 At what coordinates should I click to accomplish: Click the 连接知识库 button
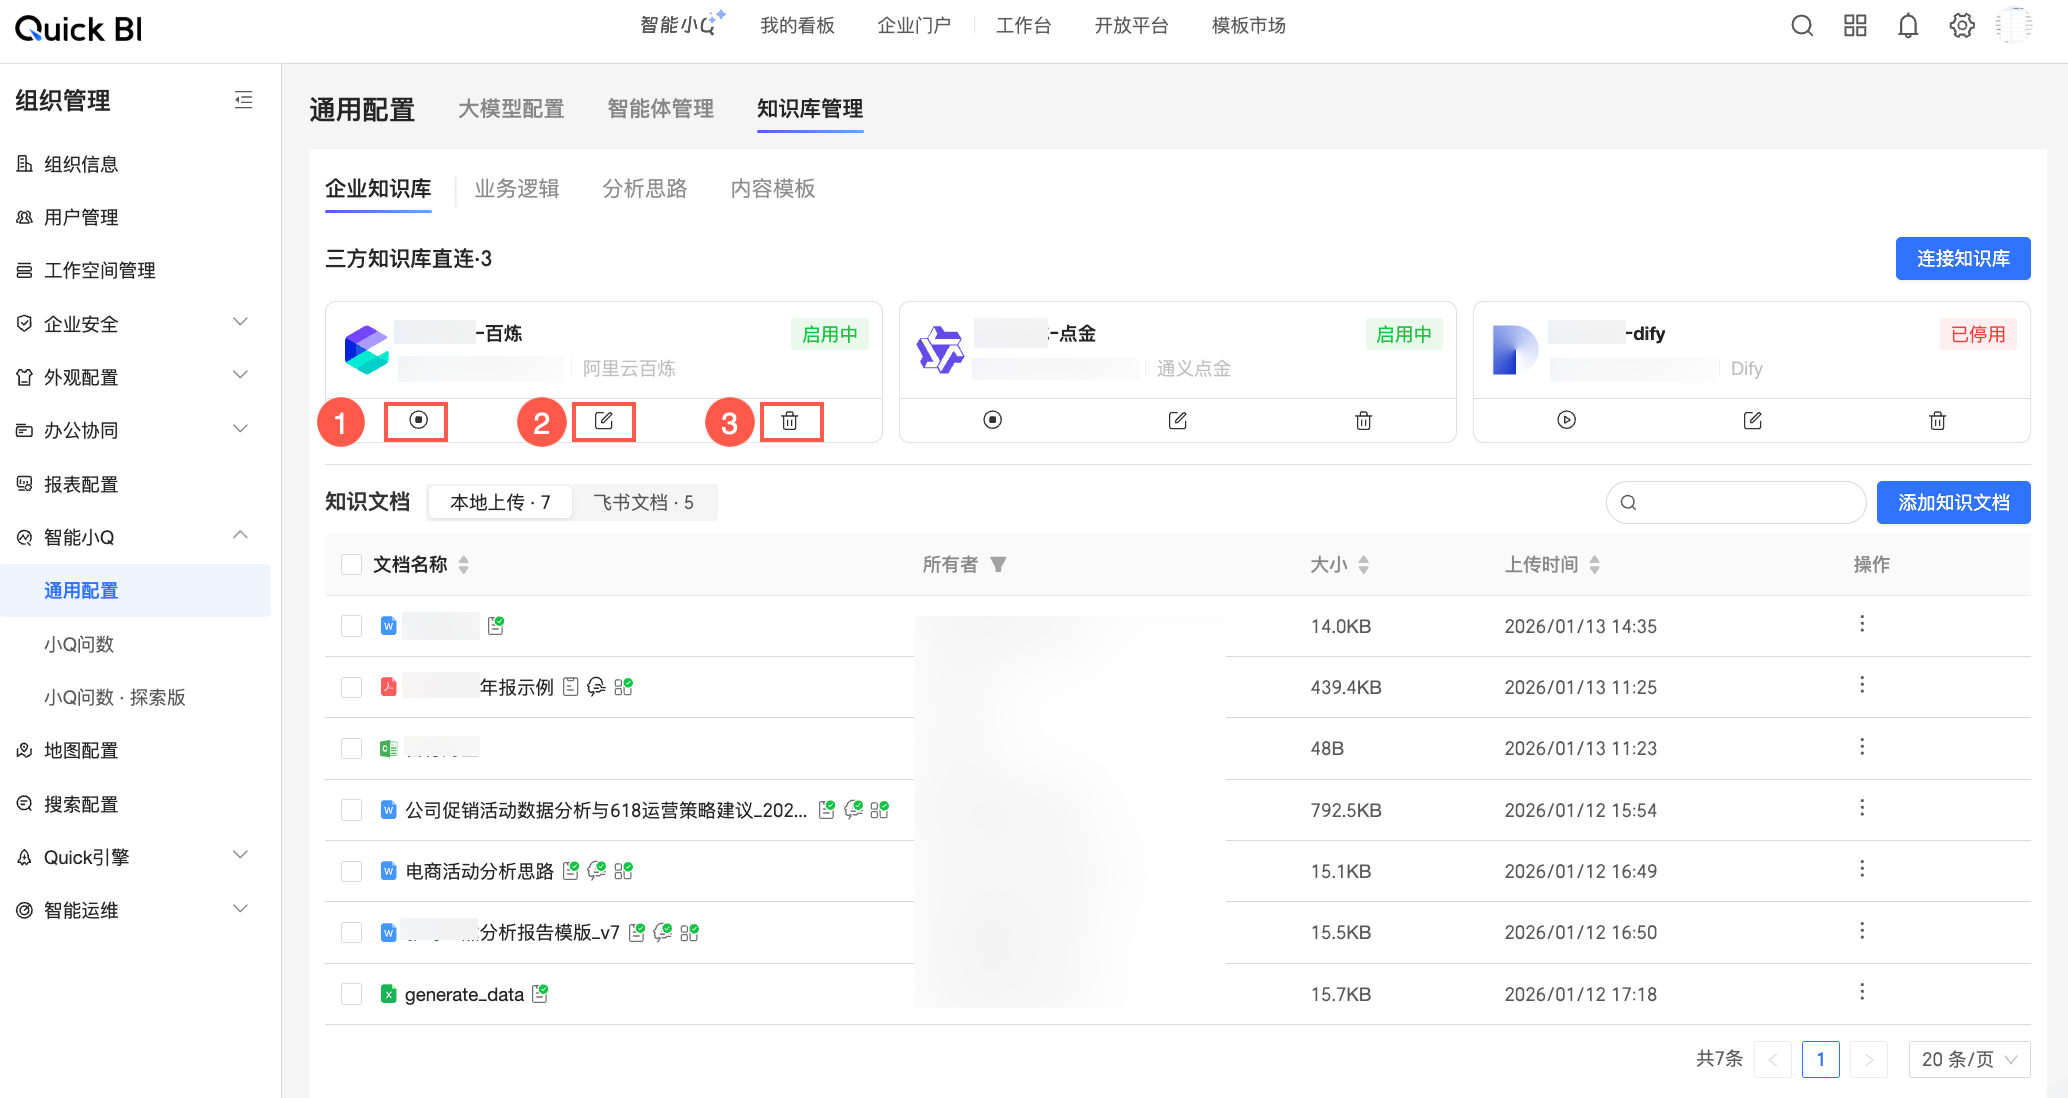pos(1962,259)
